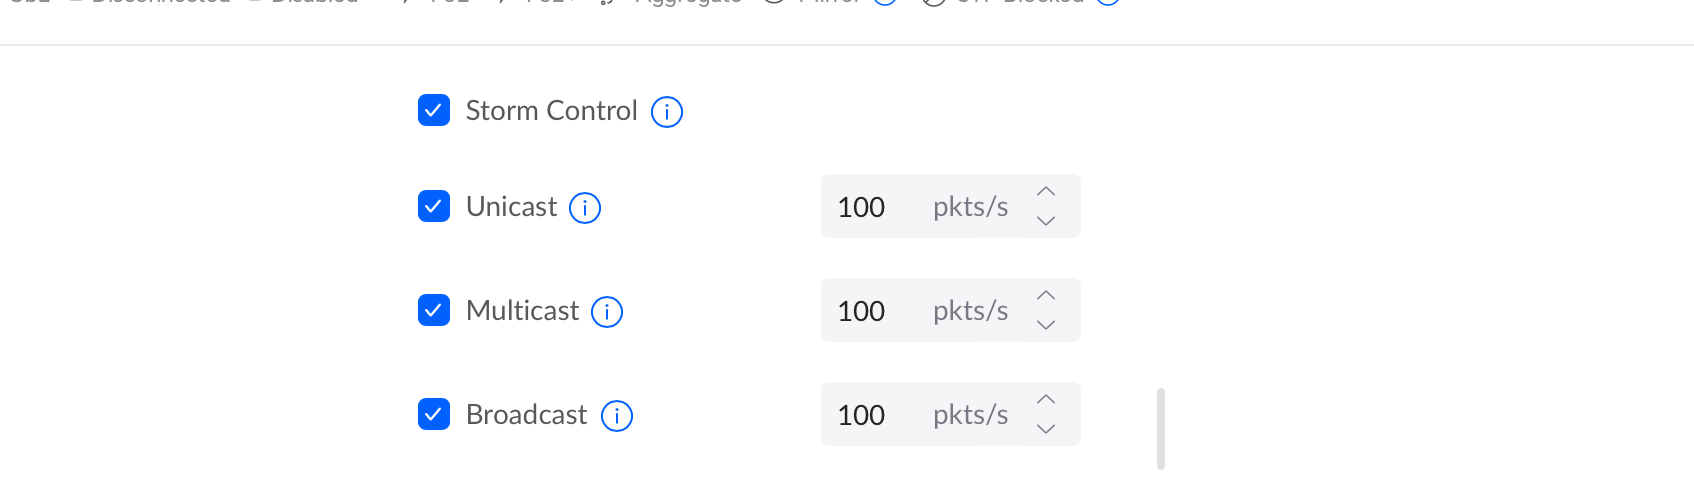
Task: Toggle the Multicast checkbox
Action: click(434, 310)
